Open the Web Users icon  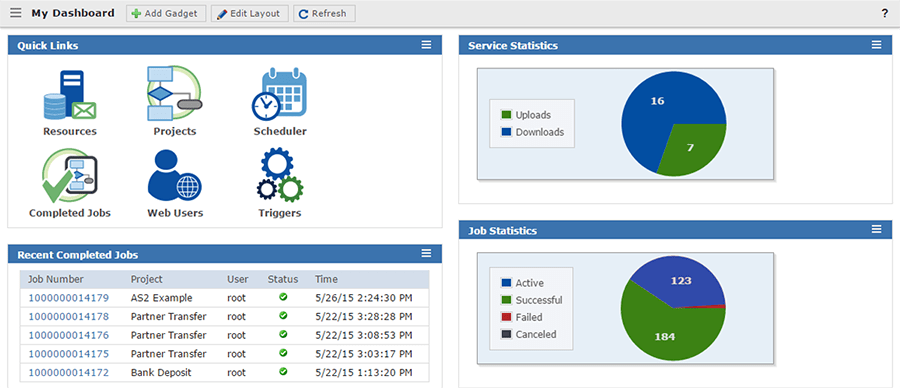click(x=174, y=175)
